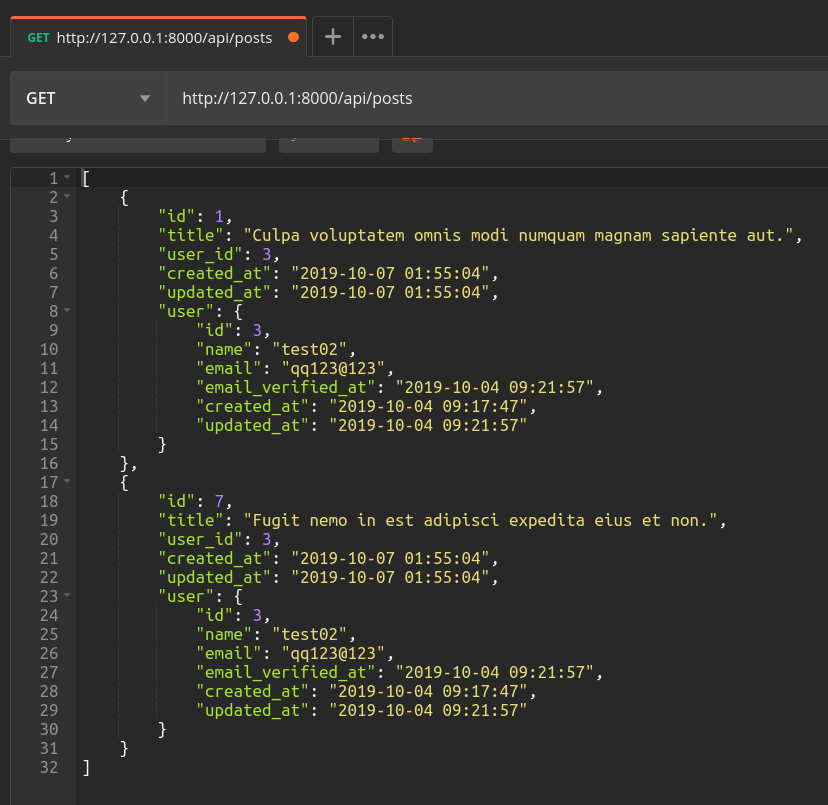Open the GET HTTP method dropdown
Screen dimensions: 828x805
[88, 98]
